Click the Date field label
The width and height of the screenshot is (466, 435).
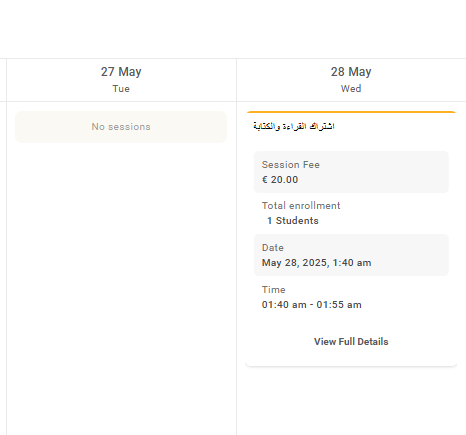(273, 248)
